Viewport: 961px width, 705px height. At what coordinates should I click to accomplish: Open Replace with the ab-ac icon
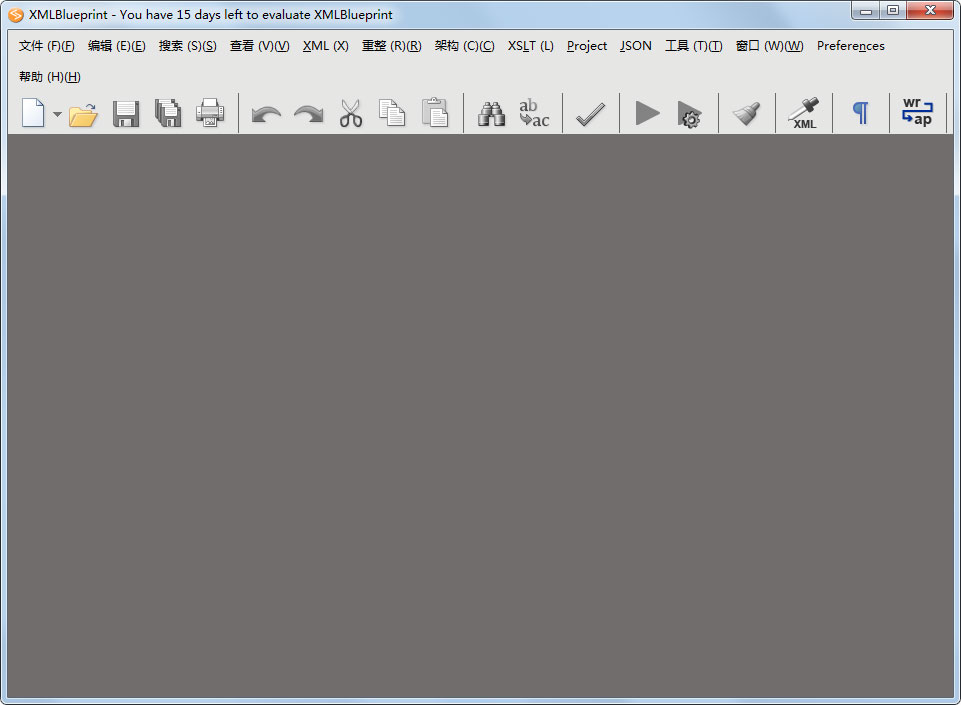(x=534, y=113)
